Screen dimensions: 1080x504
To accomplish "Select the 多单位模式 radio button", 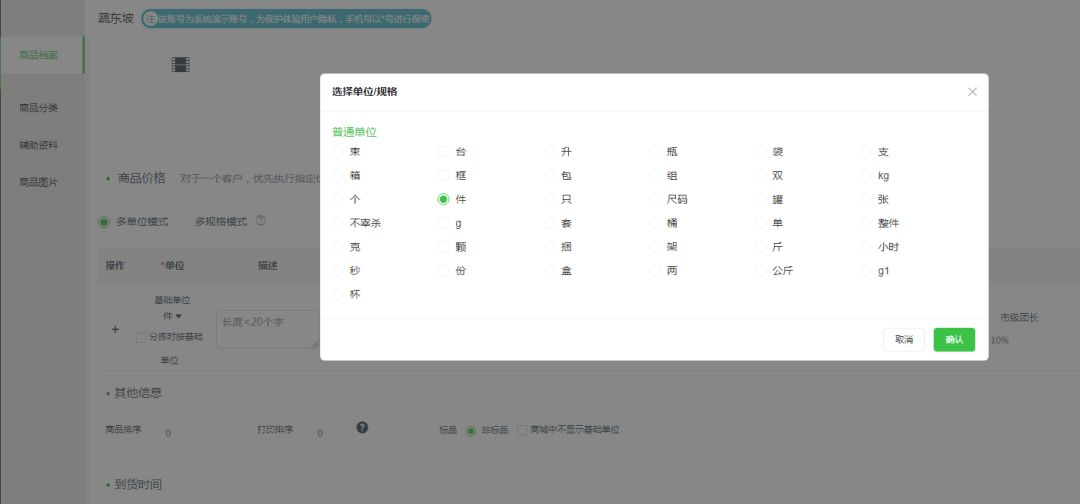I will [x=104, y=222].
